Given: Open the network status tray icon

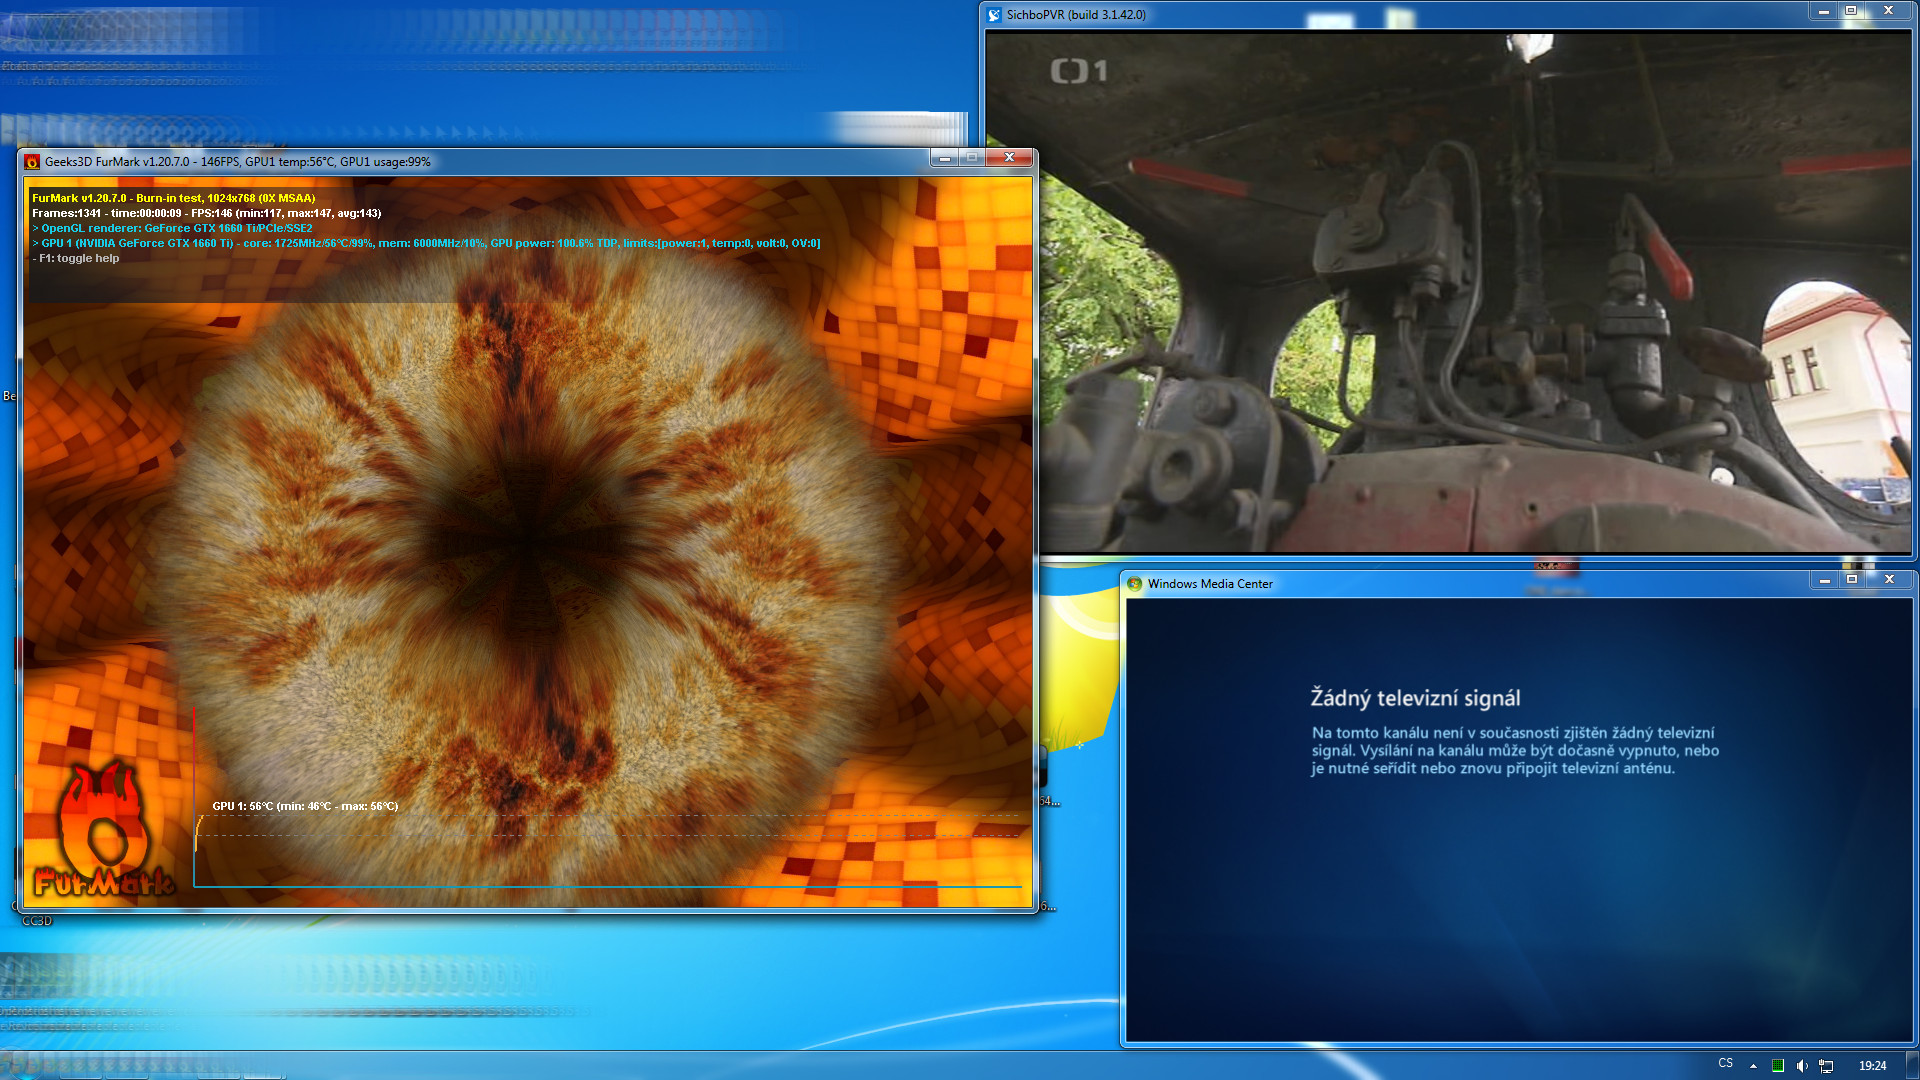Looking at the screenshot, I should click(1826, 1066).
